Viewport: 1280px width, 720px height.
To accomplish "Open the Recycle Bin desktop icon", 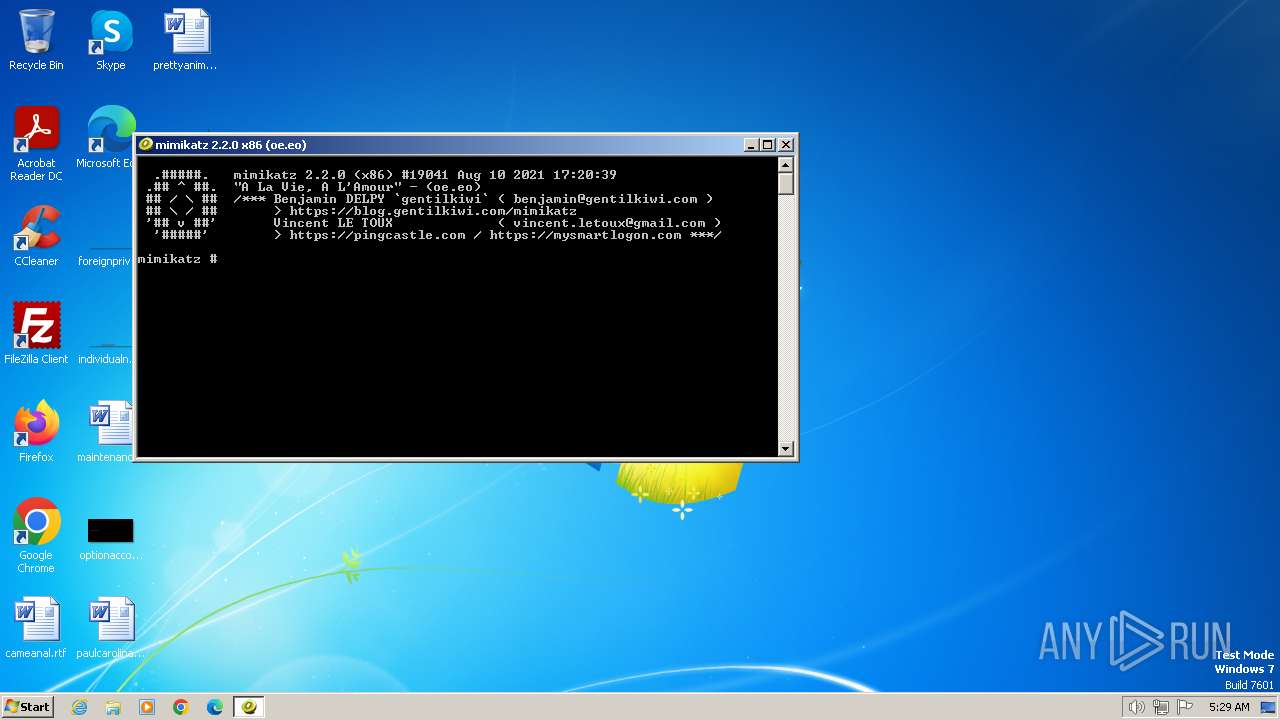I will (36, 40).
